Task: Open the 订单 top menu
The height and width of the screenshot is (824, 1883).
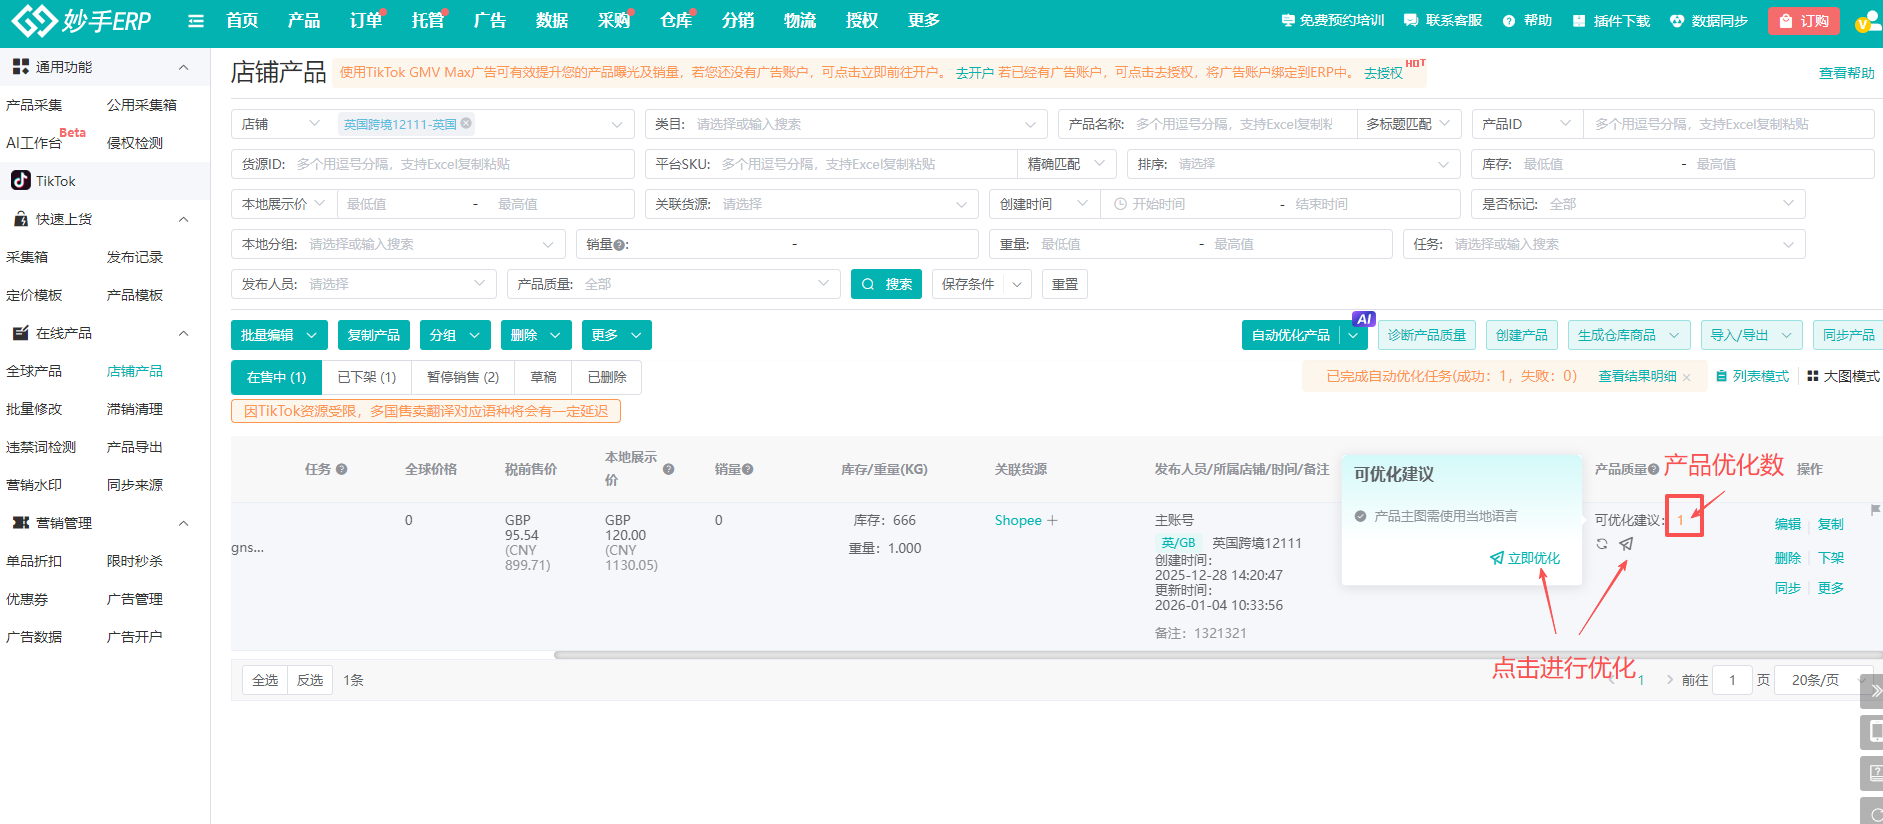Action: pyautogui.click(x=365, y=21)
